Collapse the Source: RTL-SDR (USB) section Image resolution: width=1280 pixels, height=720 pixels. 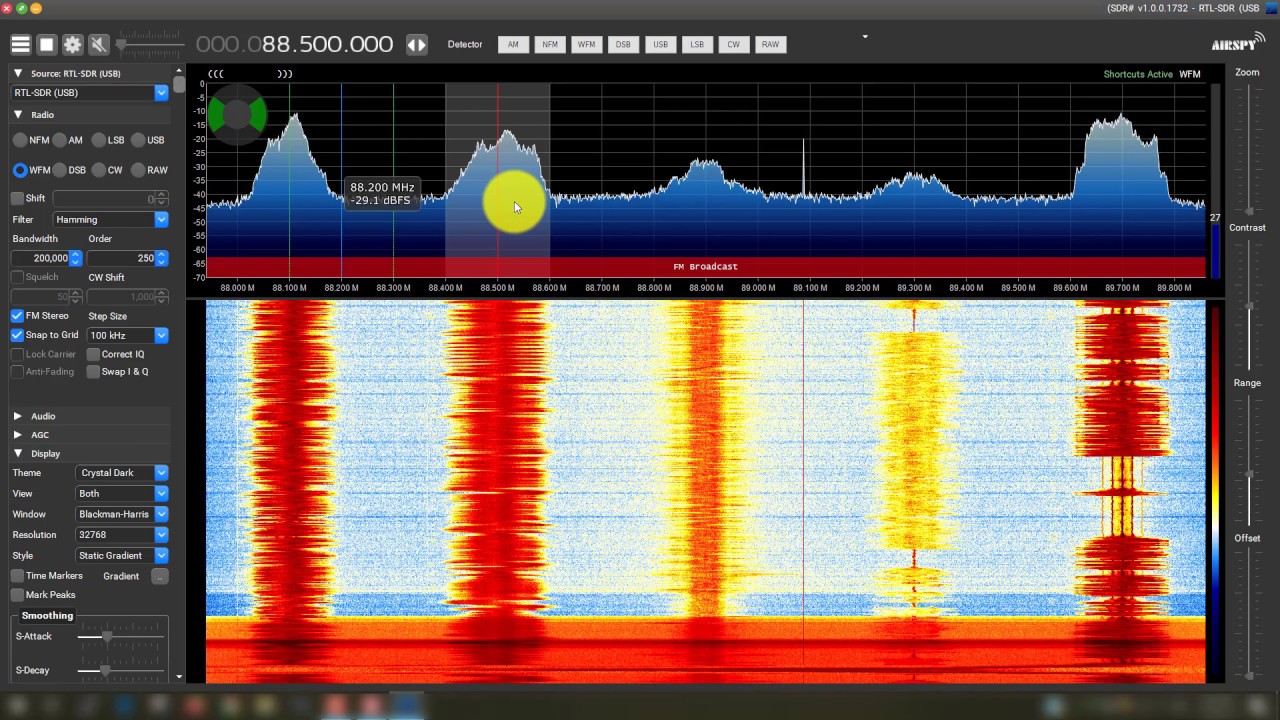[x=18, y=73]
